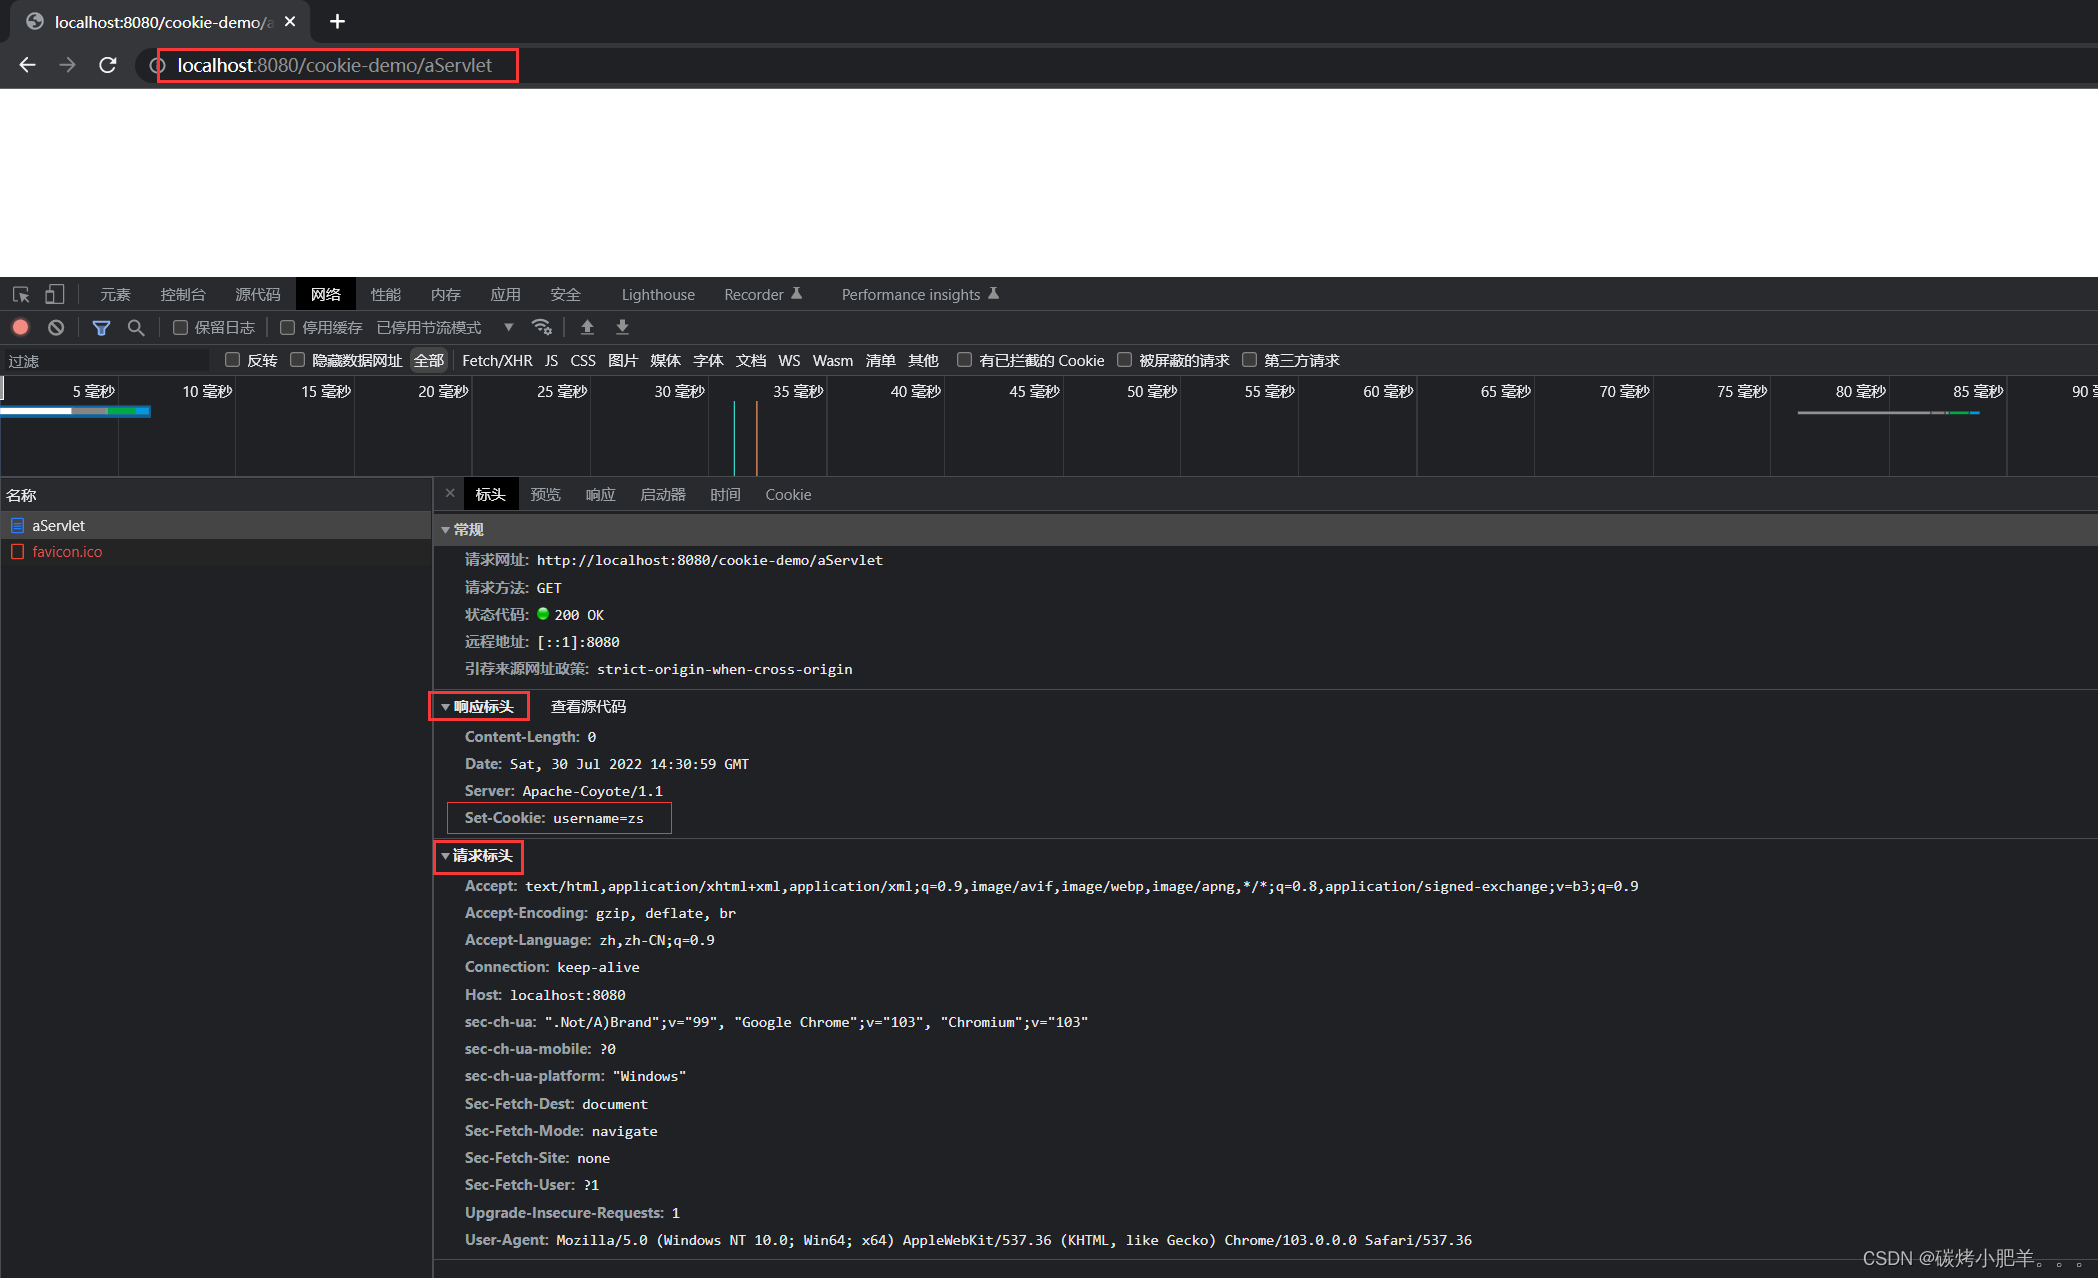Open the 预览 detail tab
The width and height of the screenshot is (2098, 1278).
tap(545, 494)
